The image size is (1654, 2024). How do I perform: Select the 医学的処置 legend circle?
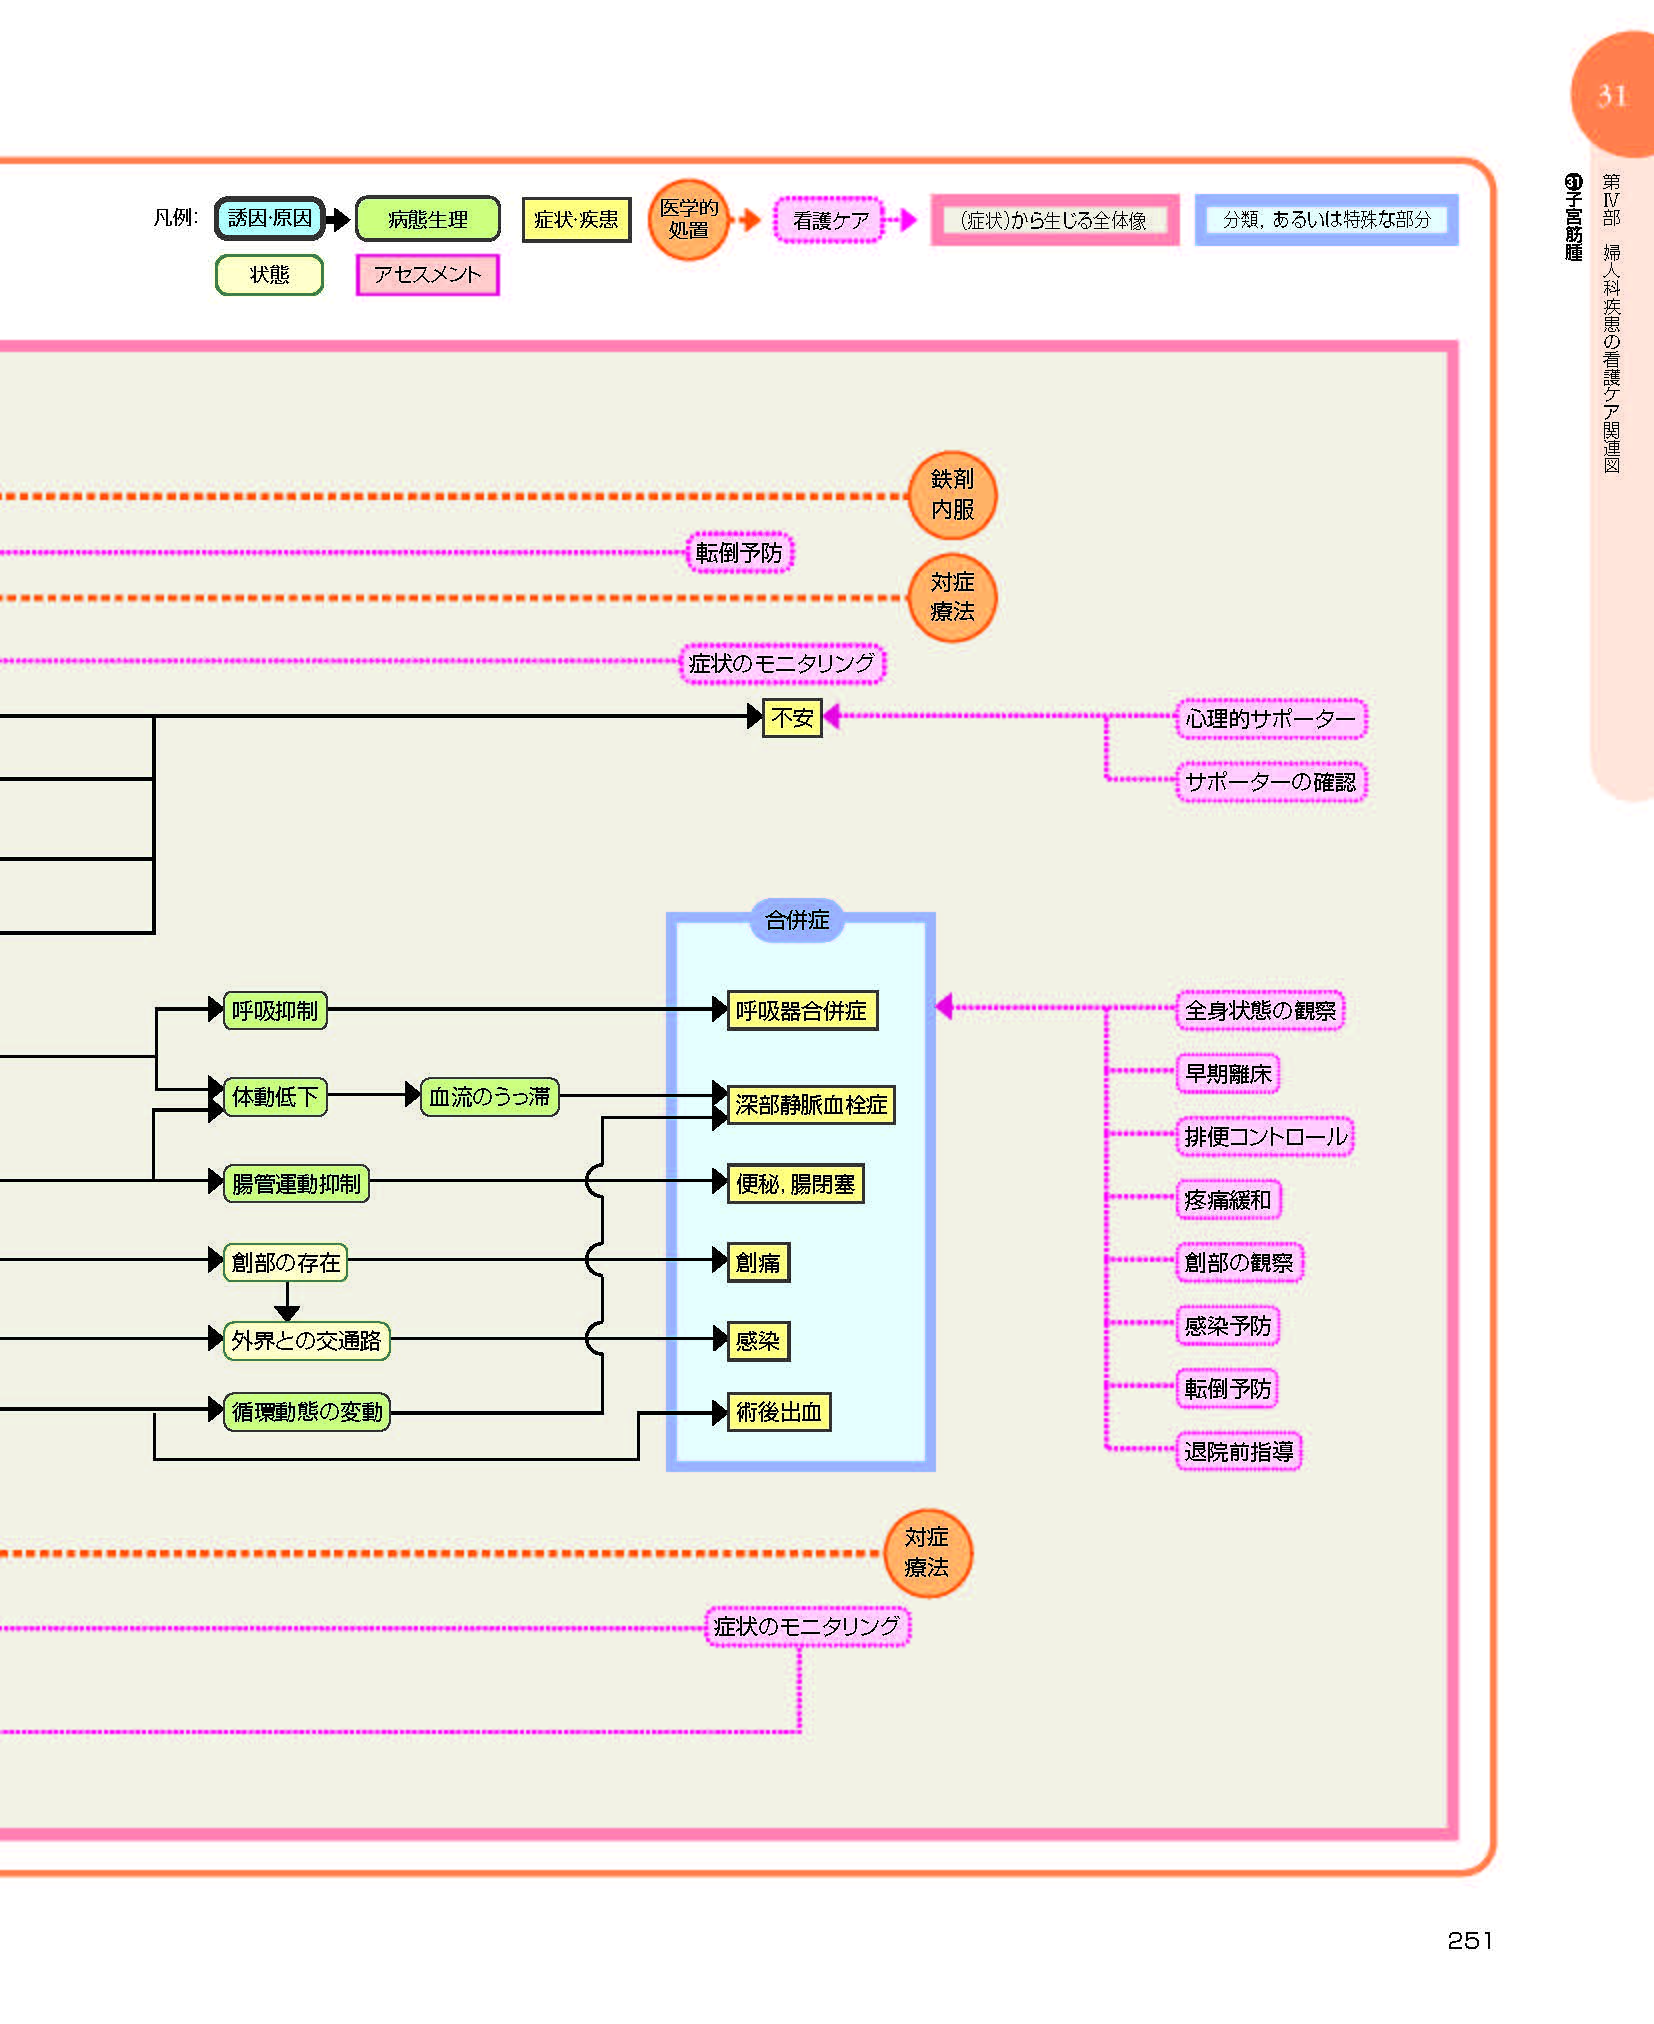coord(688,219)
